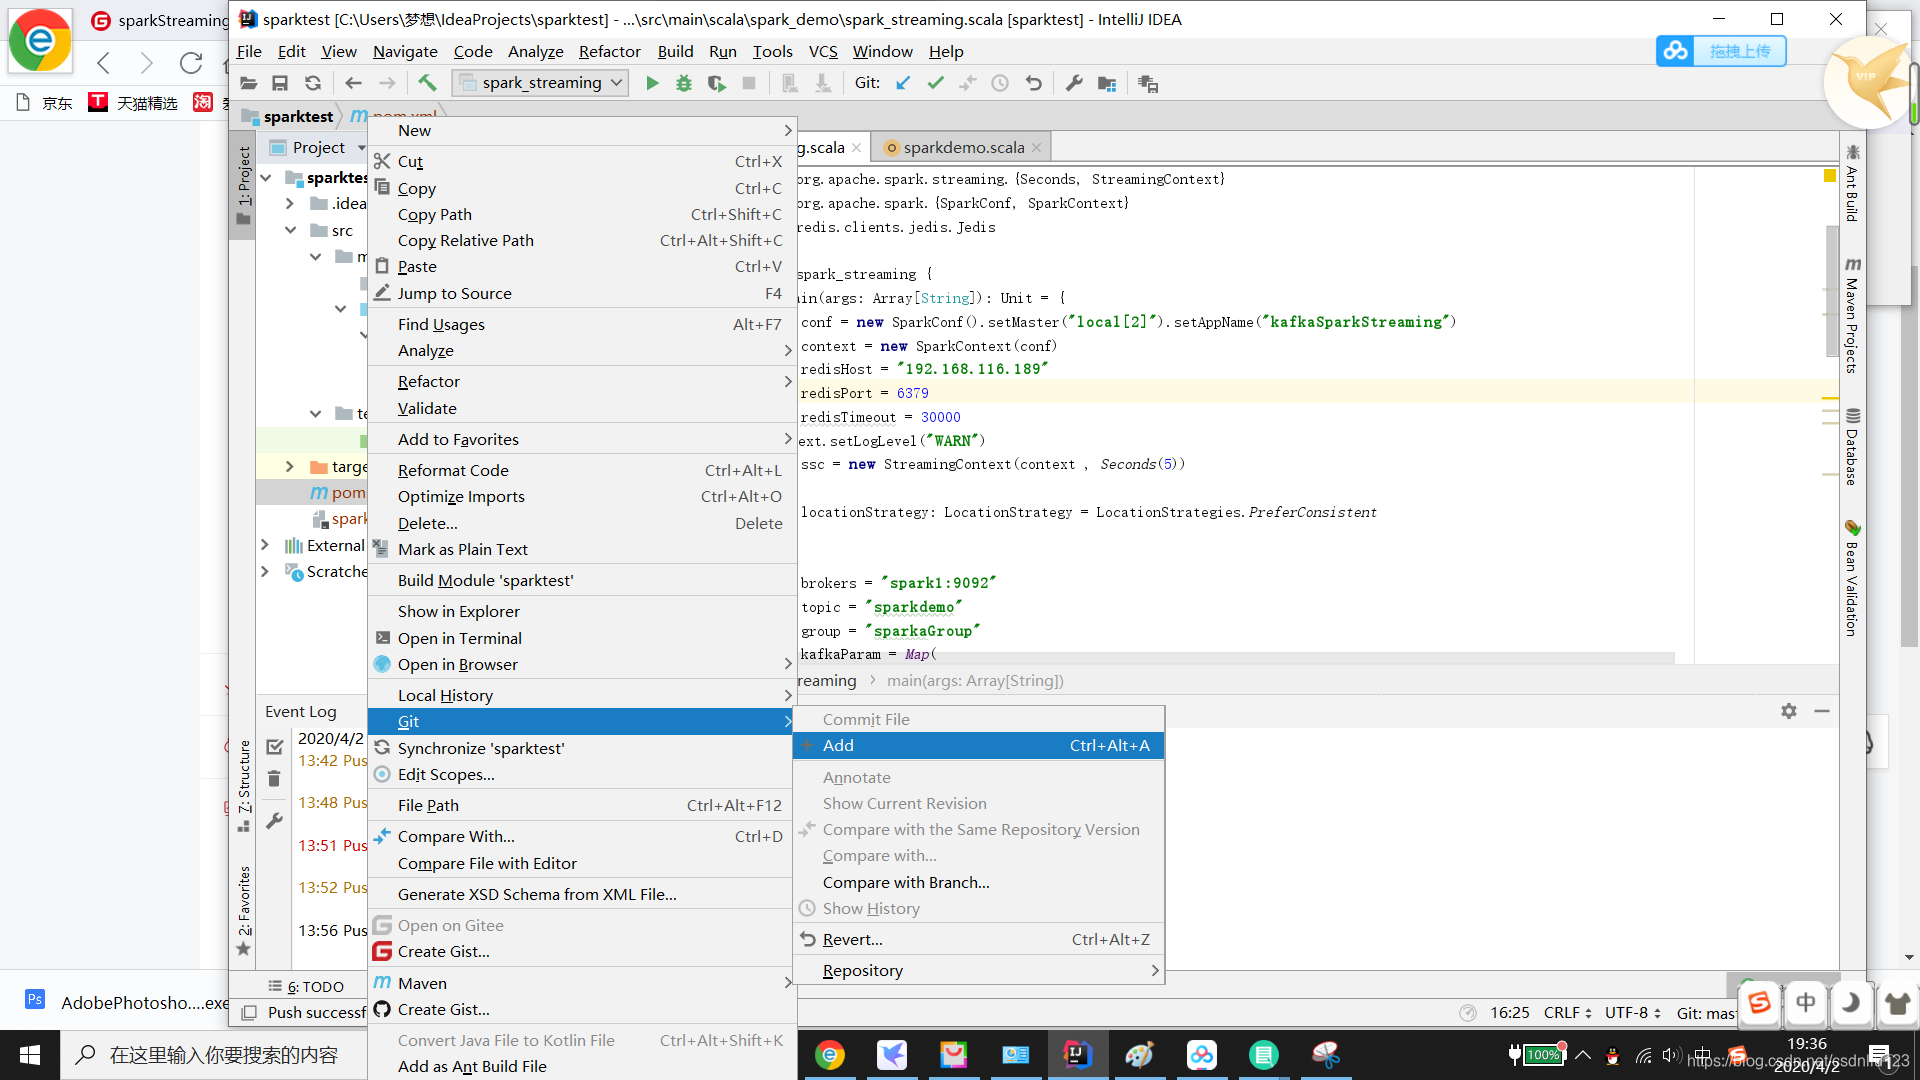Click the Build project hammer icon

(428, 83)
